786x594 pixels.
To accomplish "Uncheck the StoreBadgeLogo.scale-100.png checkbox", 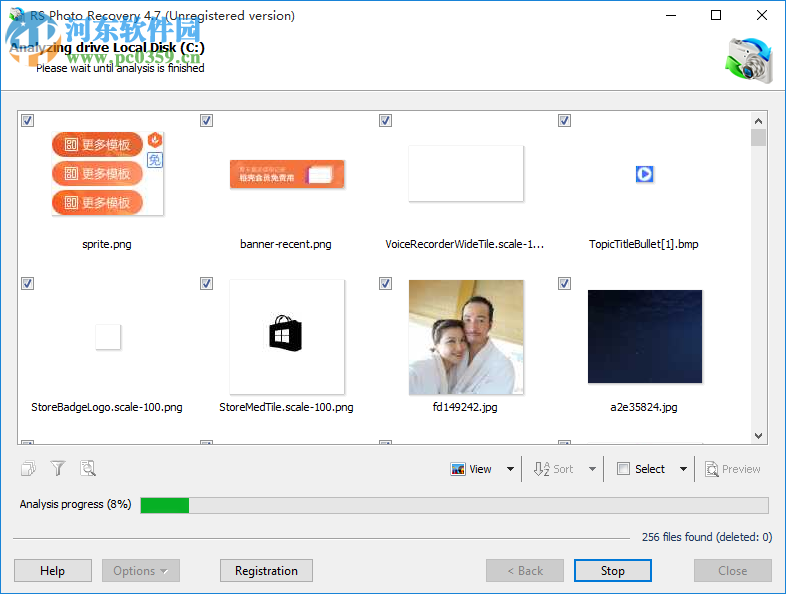I will [x=28, y=283].
